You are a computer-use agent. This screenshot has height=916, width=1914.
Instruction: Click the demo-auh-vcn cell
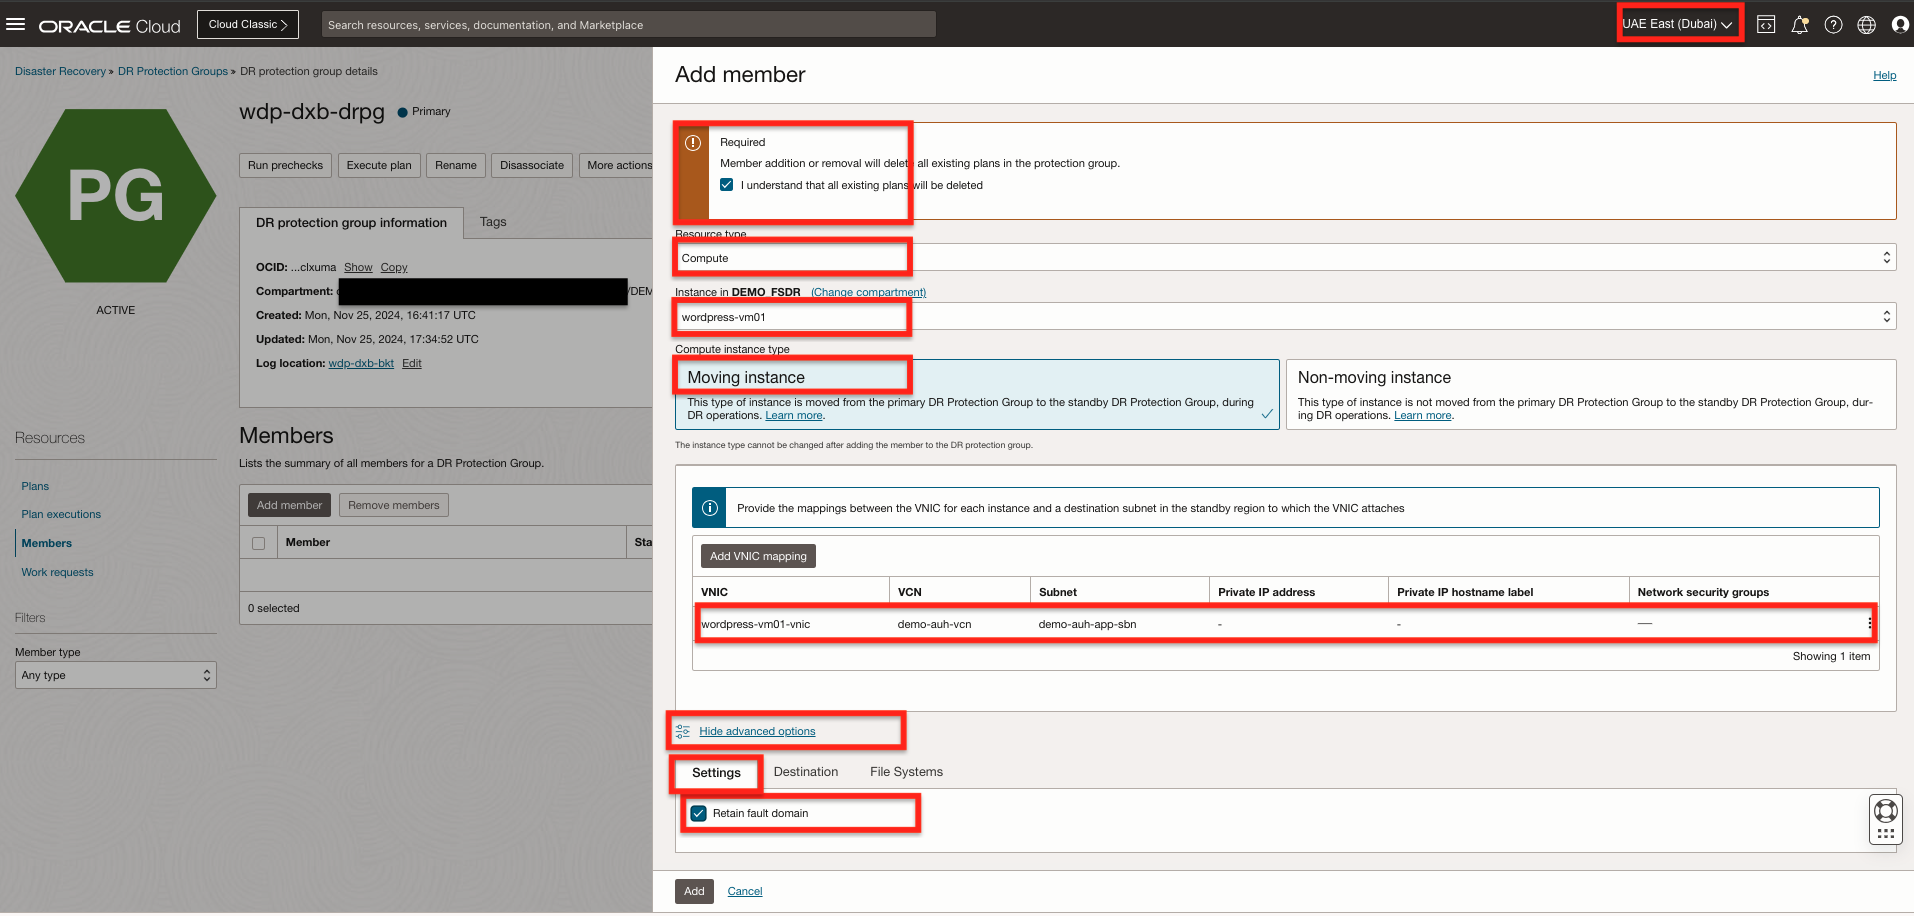click(x=934, y=624)
